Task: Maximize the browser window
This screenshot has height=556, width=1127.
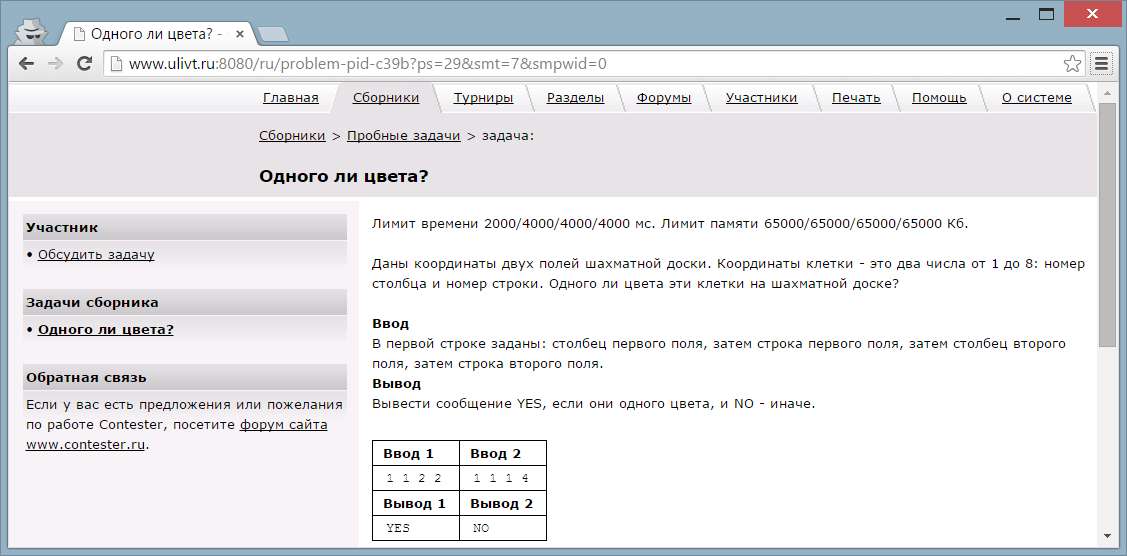Action: point(1046,14)
